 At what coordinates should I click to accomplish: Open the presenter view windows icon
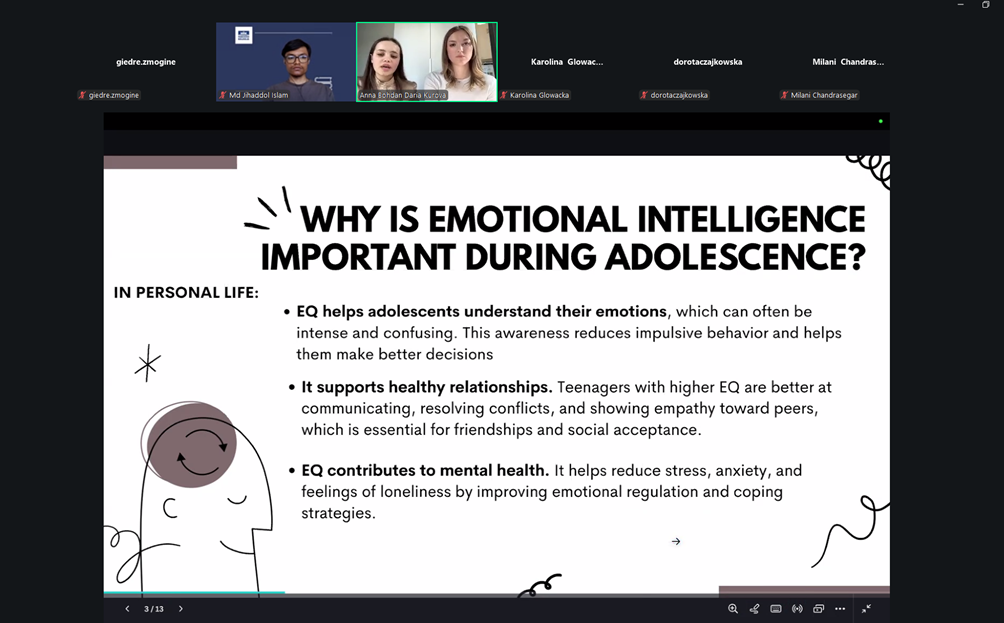click(x=818, y=609)
